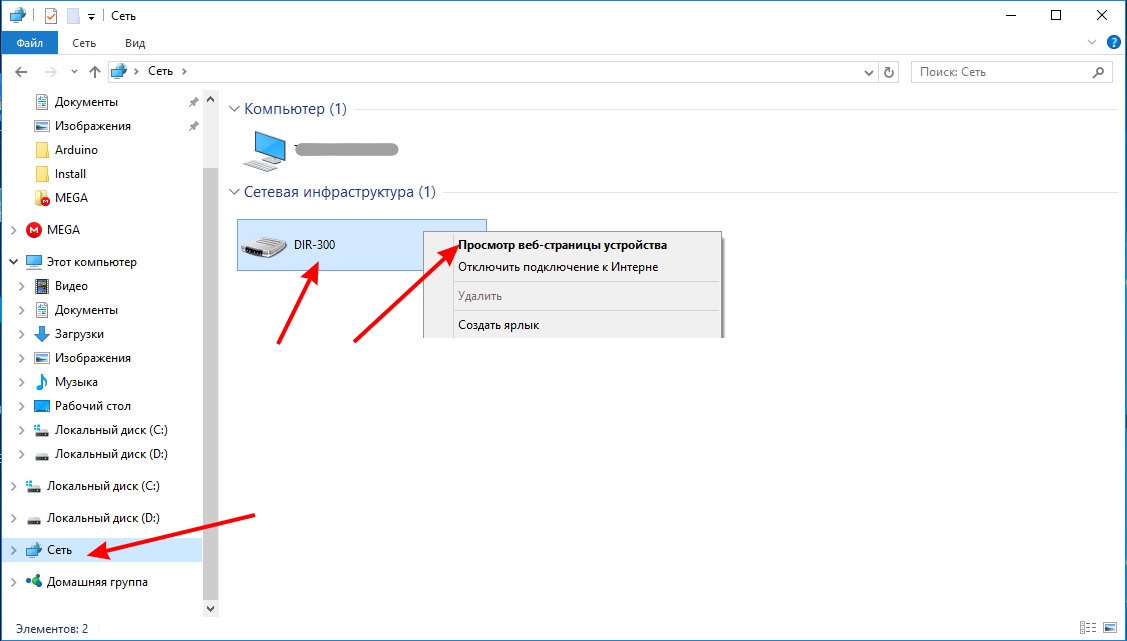Viewport: 1127px width, 641px height.
Task: Expand the ribbon via the chevron near Help
Action: pyautogui.click(x=1092, y=42)
